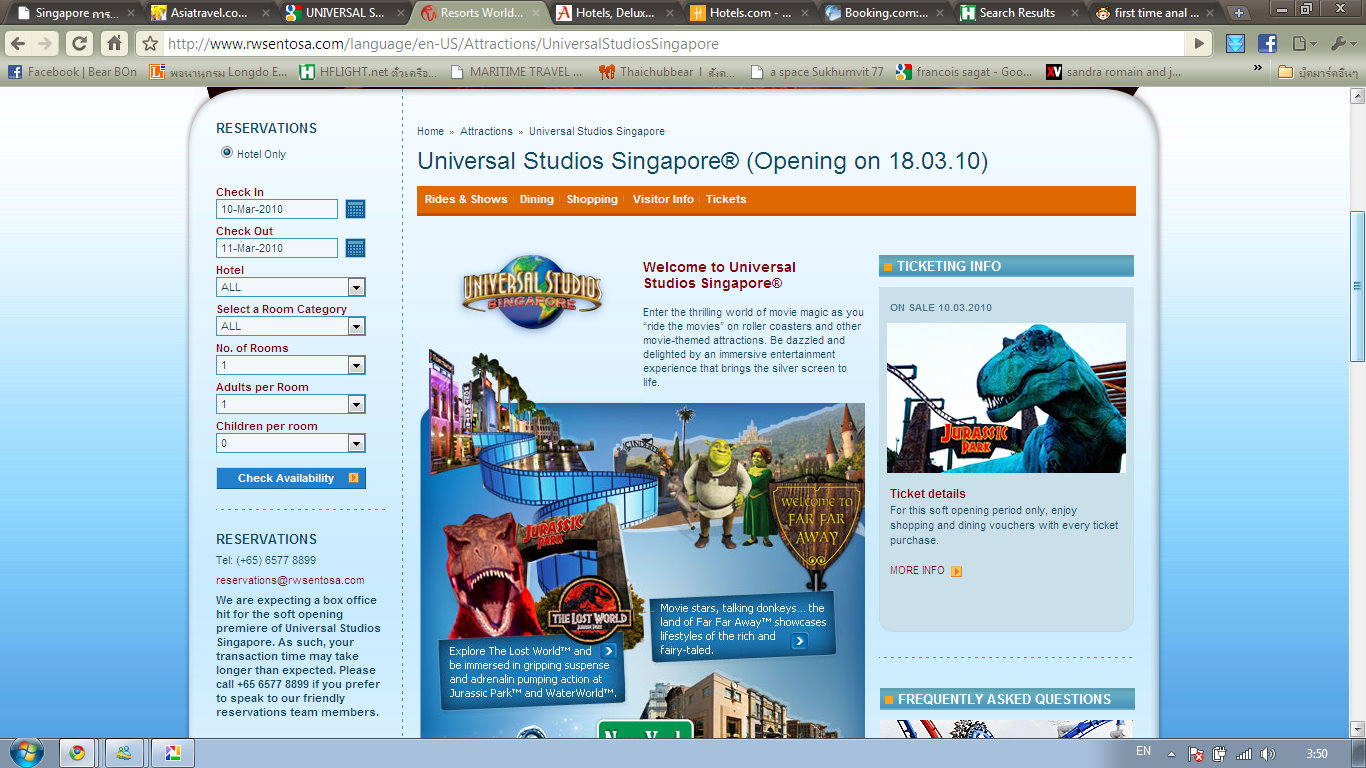Open the Check Out calendar icon
1366x768 pixels.
click(355, 248)
